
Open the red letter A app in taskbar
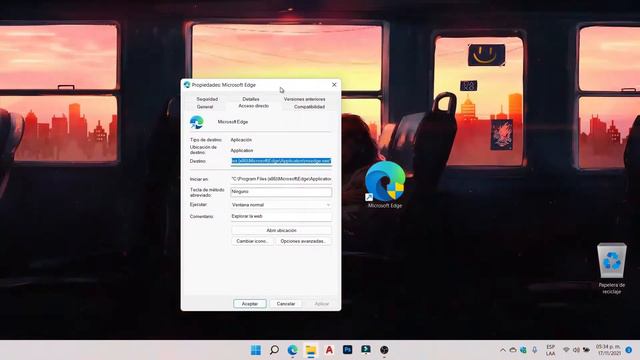pos(329,350)
